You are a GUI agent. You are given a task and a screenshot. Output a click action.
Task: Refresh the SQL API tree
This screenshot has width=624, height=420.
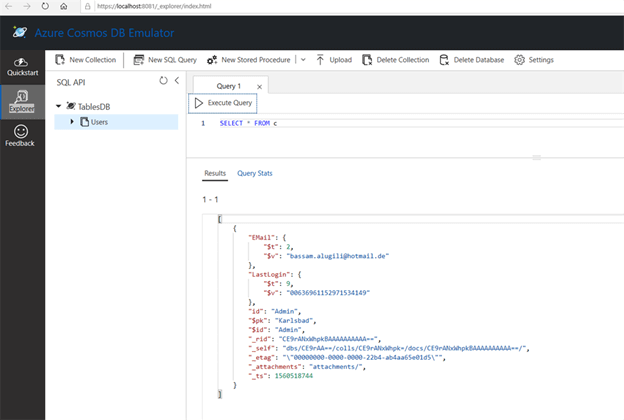tap(164, 81)
